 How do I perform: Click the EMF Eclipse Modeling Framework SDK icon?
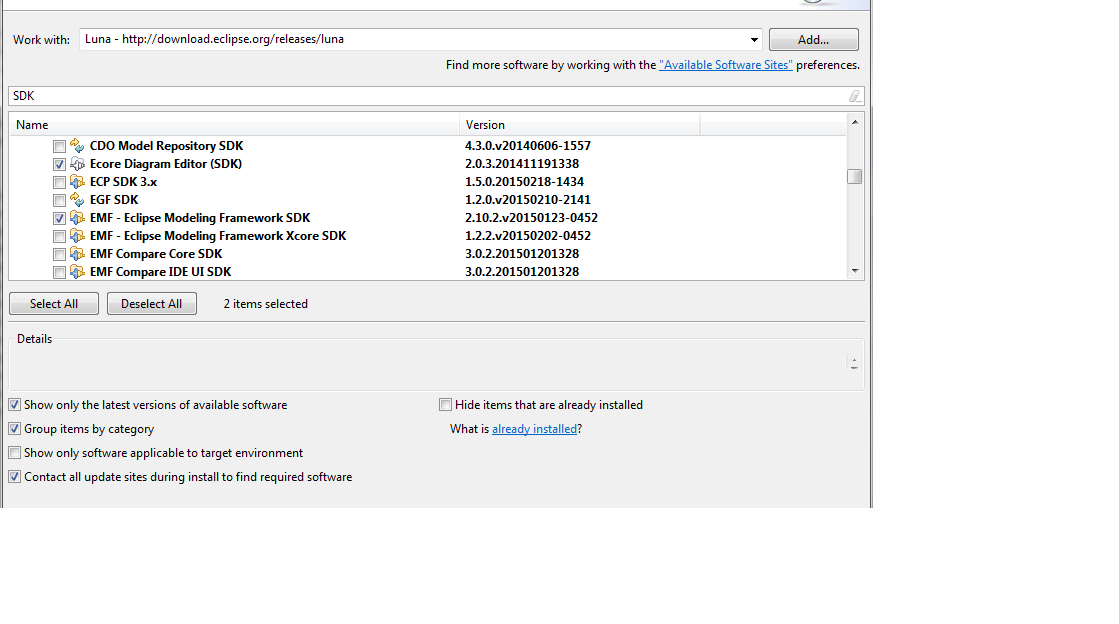click(77, 218)
